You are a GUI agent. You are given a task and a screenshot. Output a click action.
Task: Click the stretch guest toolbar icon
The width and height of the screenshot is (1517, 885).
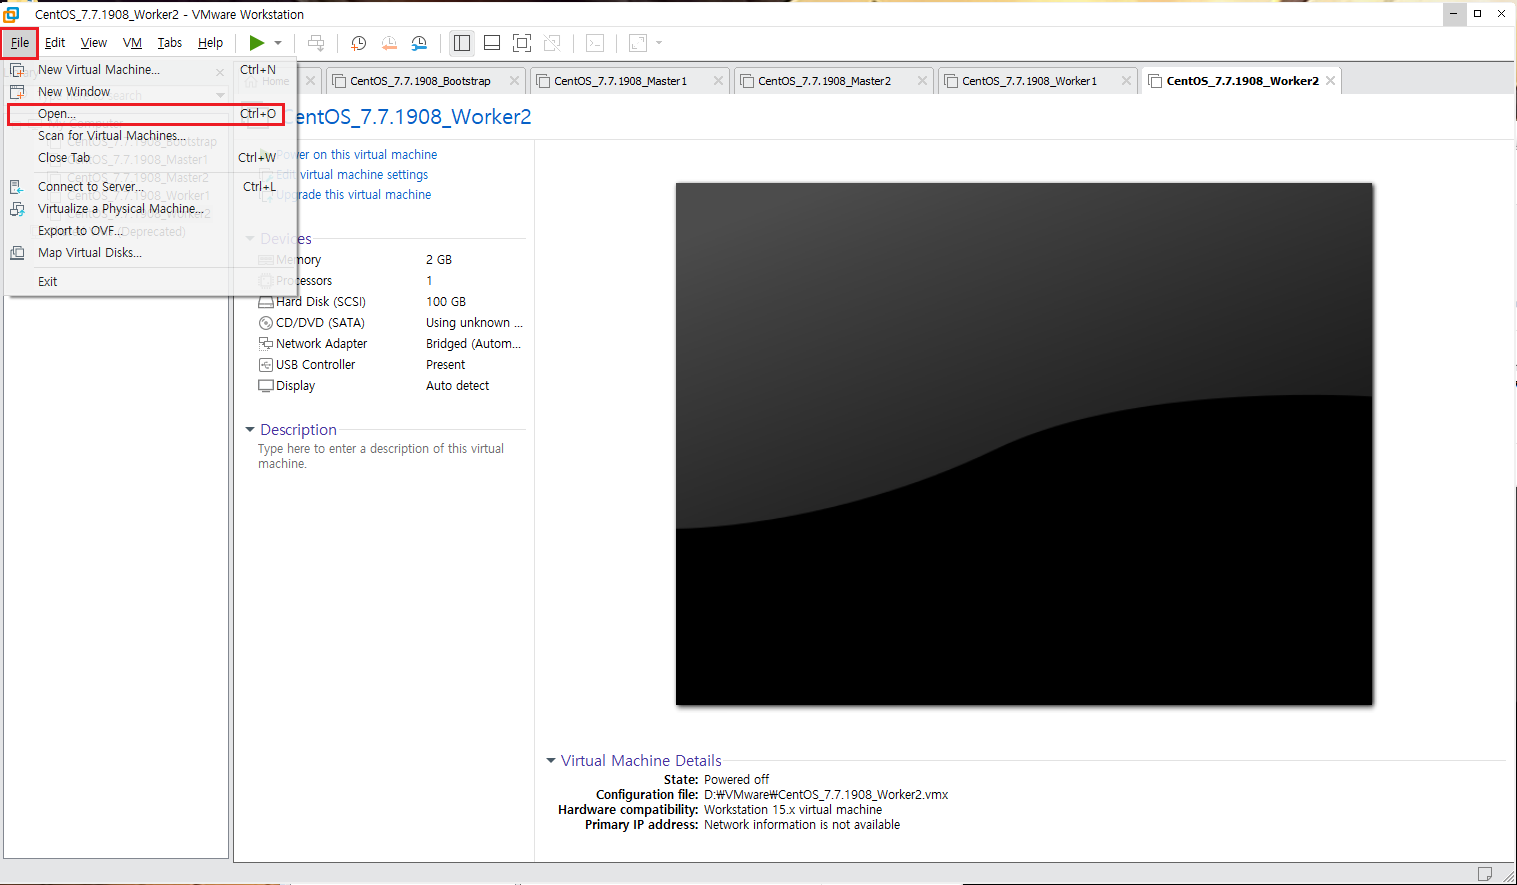pos(638,43)
